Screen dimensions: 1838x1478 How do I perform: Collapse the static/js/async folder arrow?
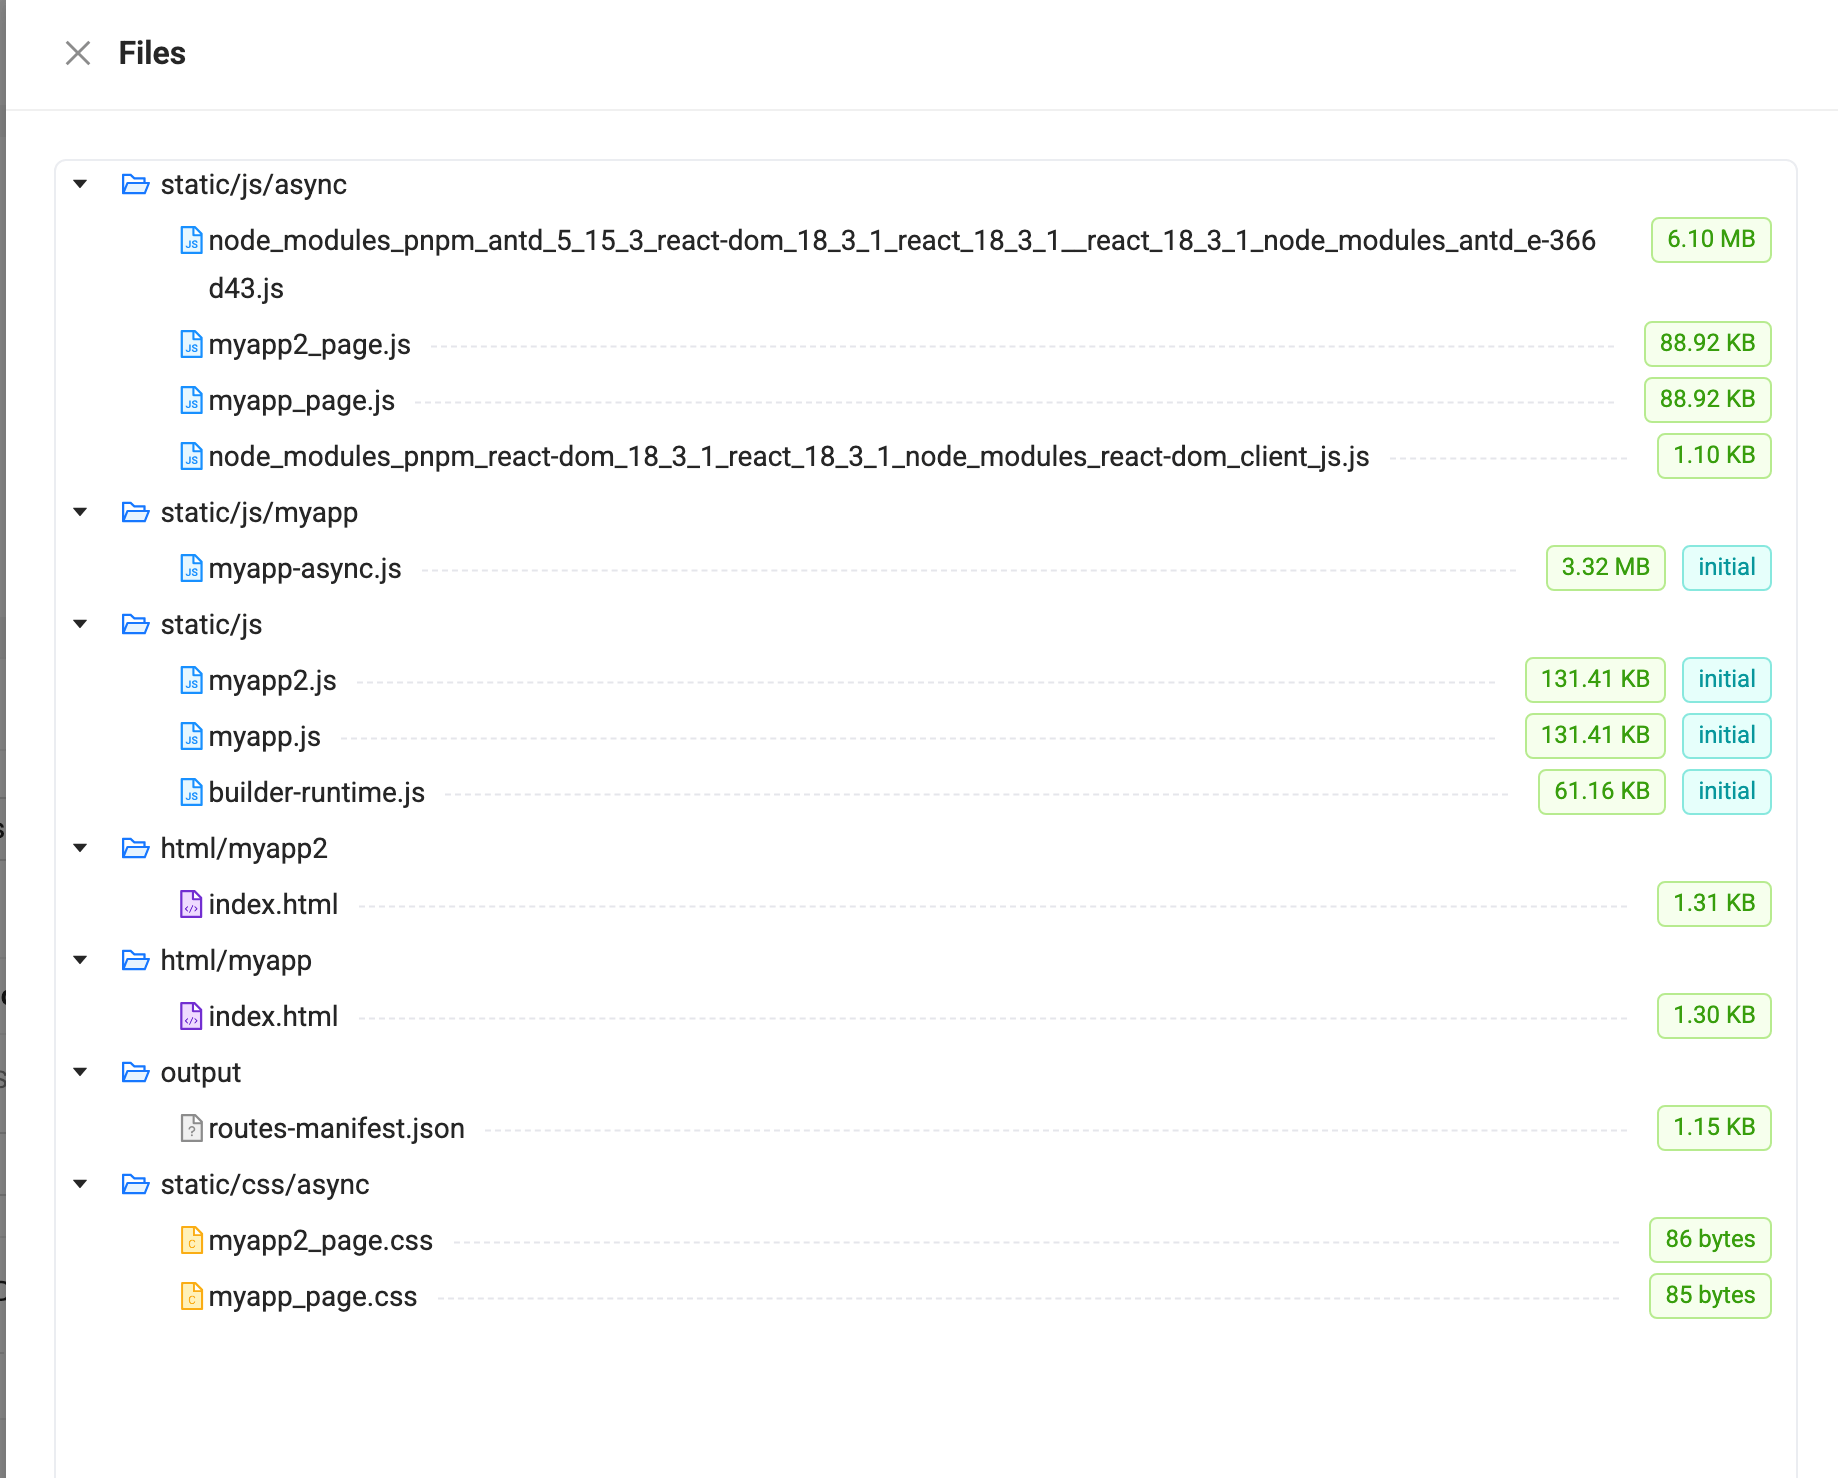click(80, 184)
